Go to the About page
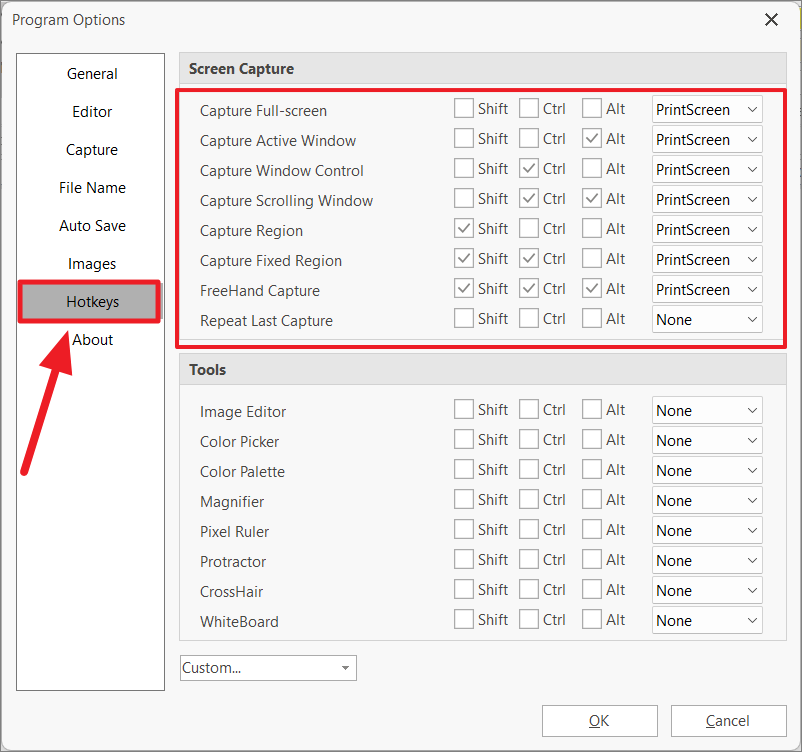 (x=92, y=340)
